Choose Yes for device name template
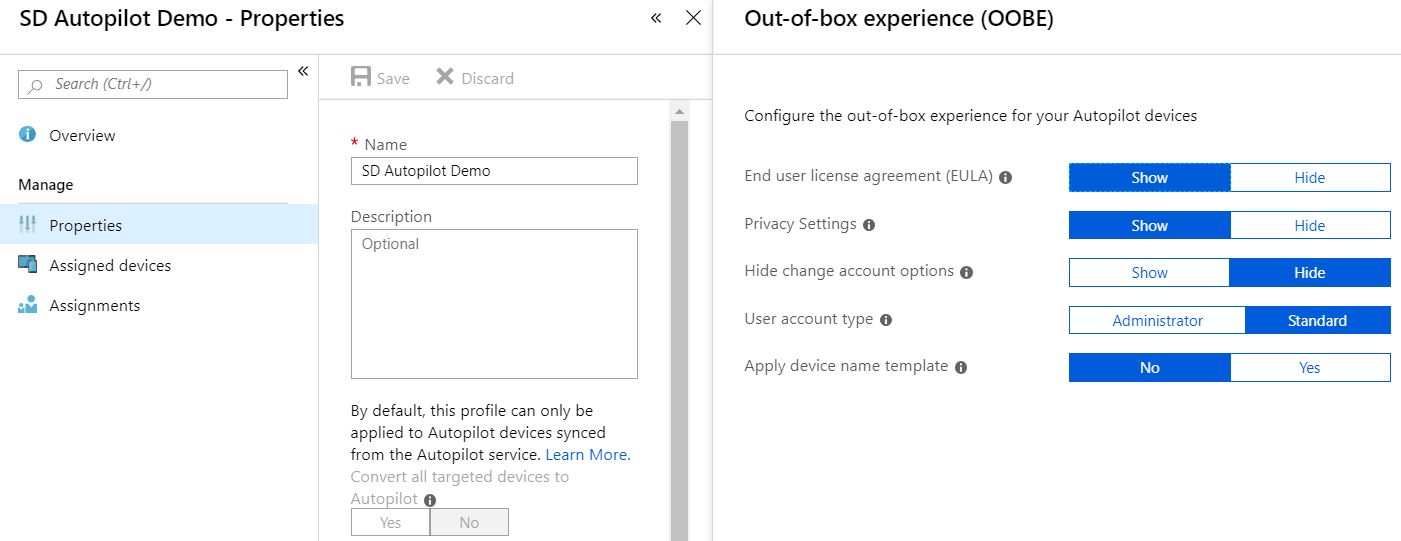 [x=1310, y=367]
